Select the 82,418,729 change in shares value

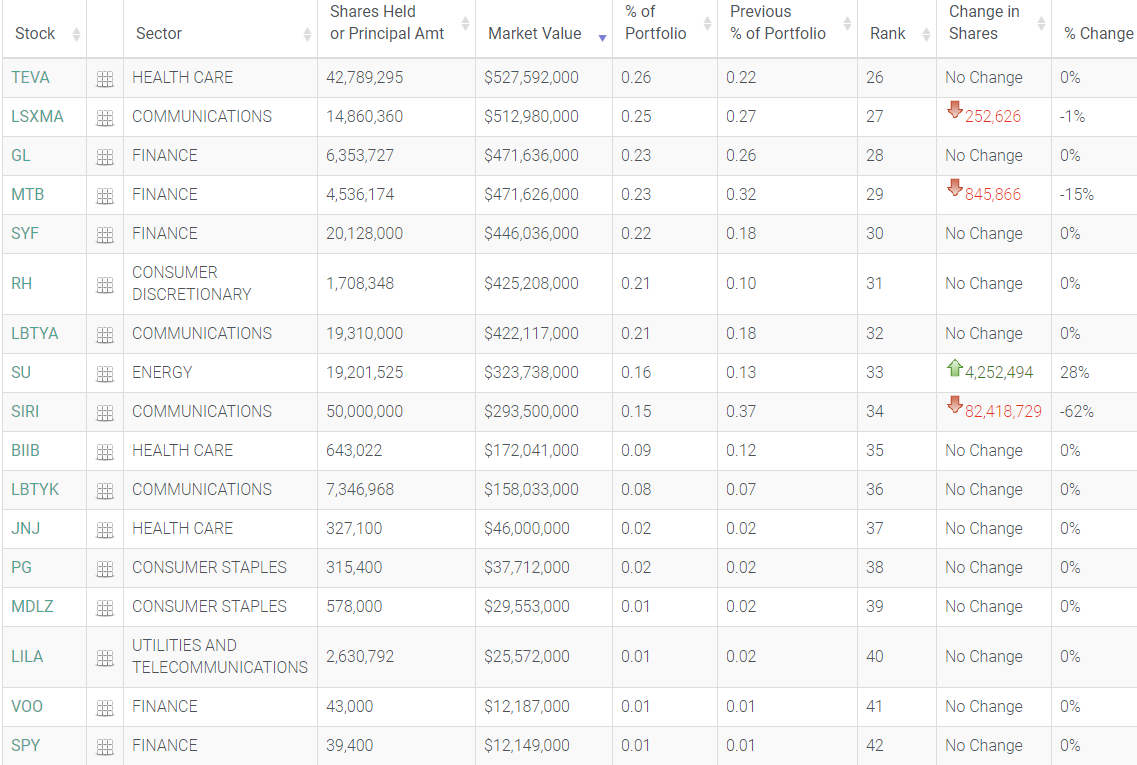[x=1003, y=413]
